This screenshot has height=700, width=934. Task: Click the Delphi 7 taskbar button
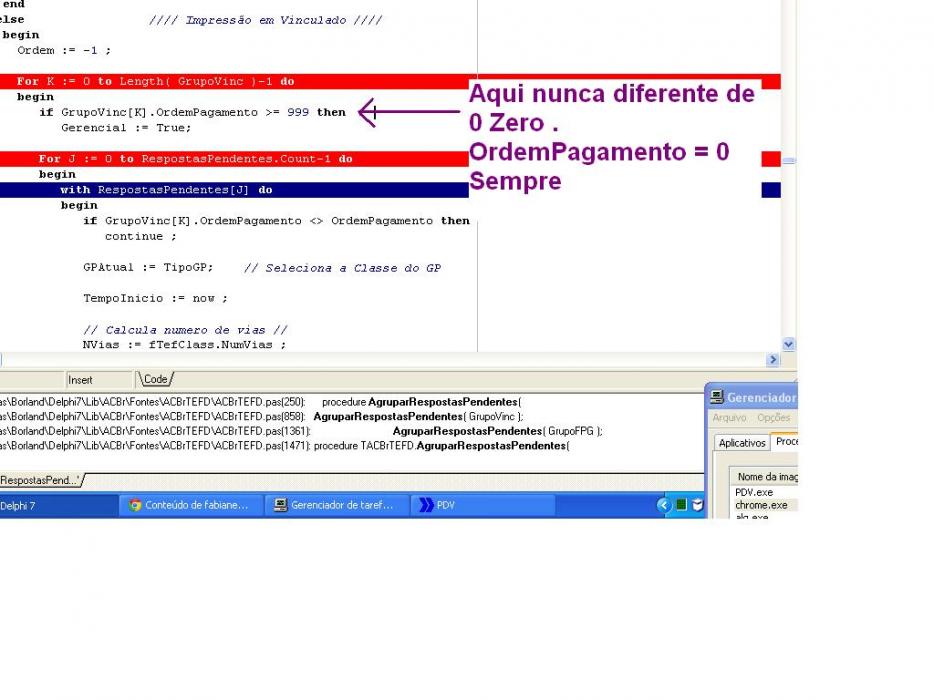point(57,505)
